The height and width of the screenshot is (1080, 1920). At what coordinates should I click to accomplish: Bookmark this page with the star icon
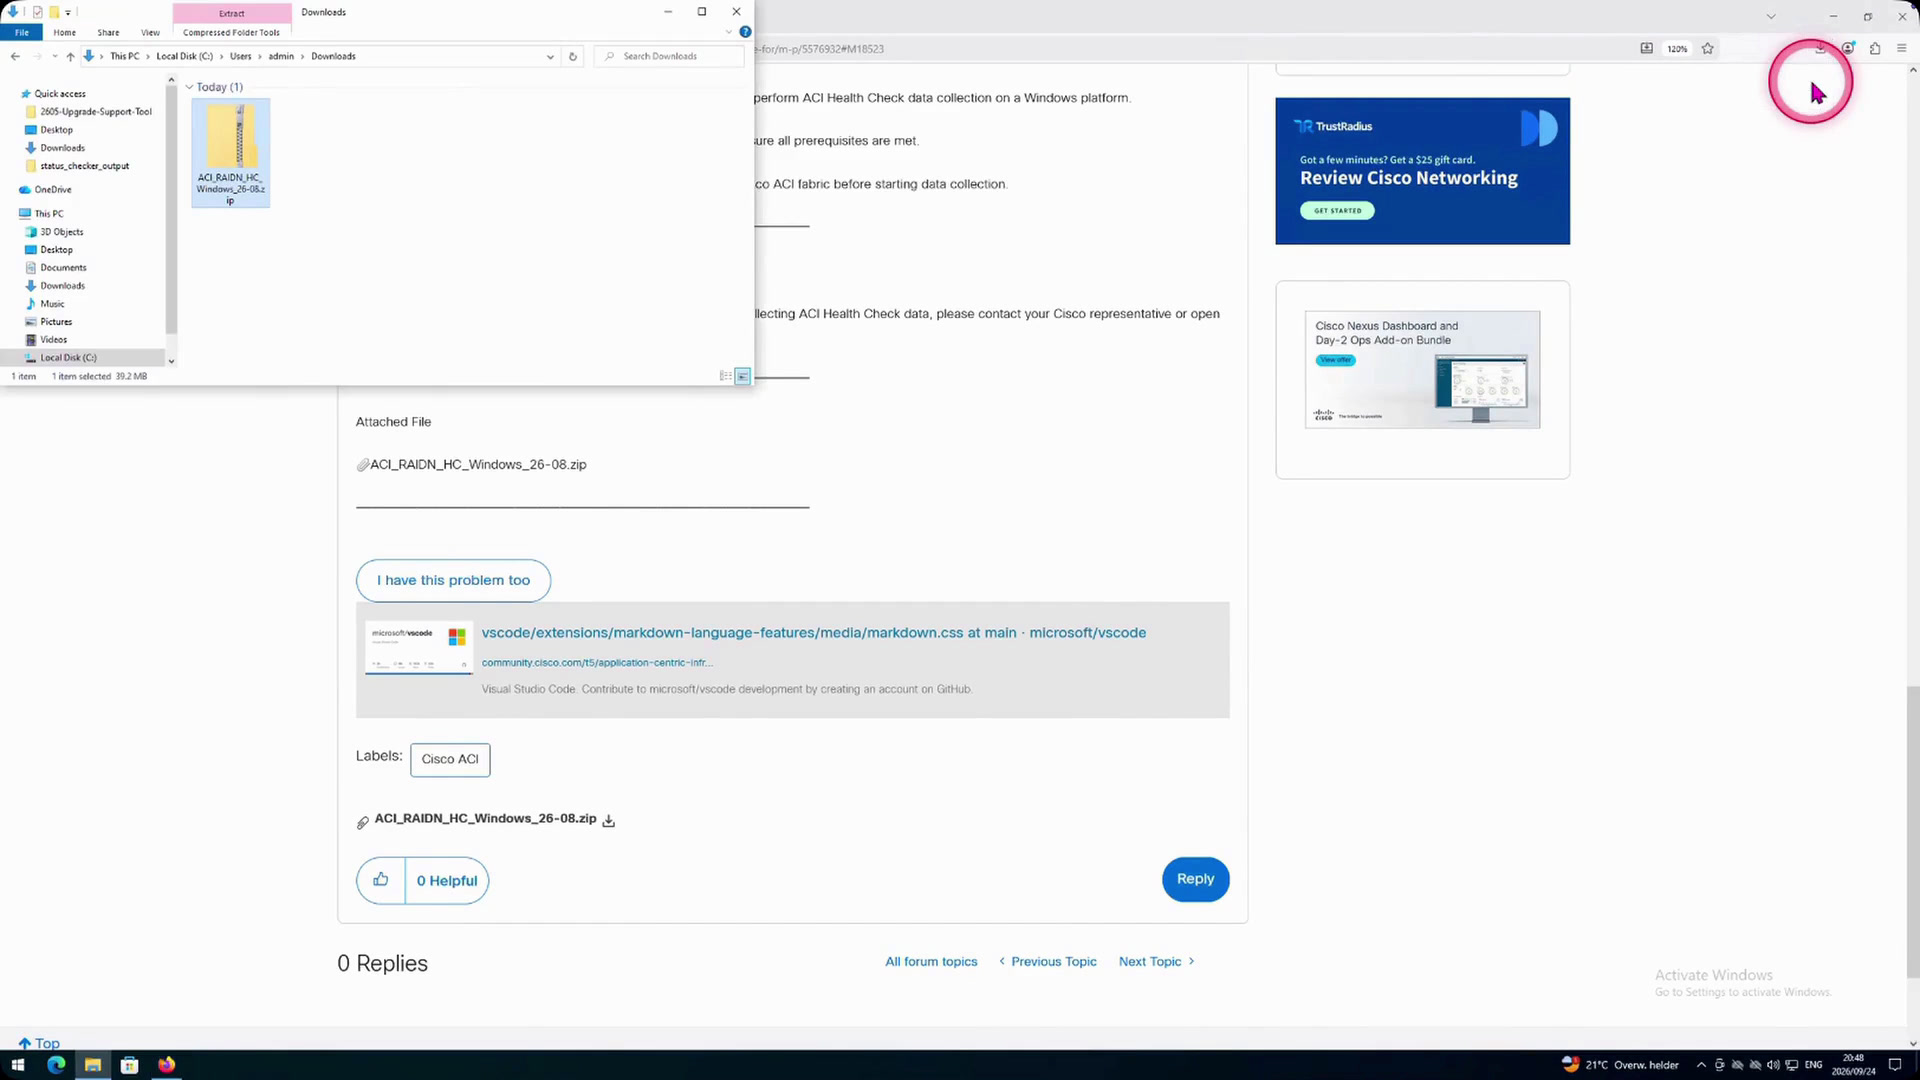[1708, 48]
